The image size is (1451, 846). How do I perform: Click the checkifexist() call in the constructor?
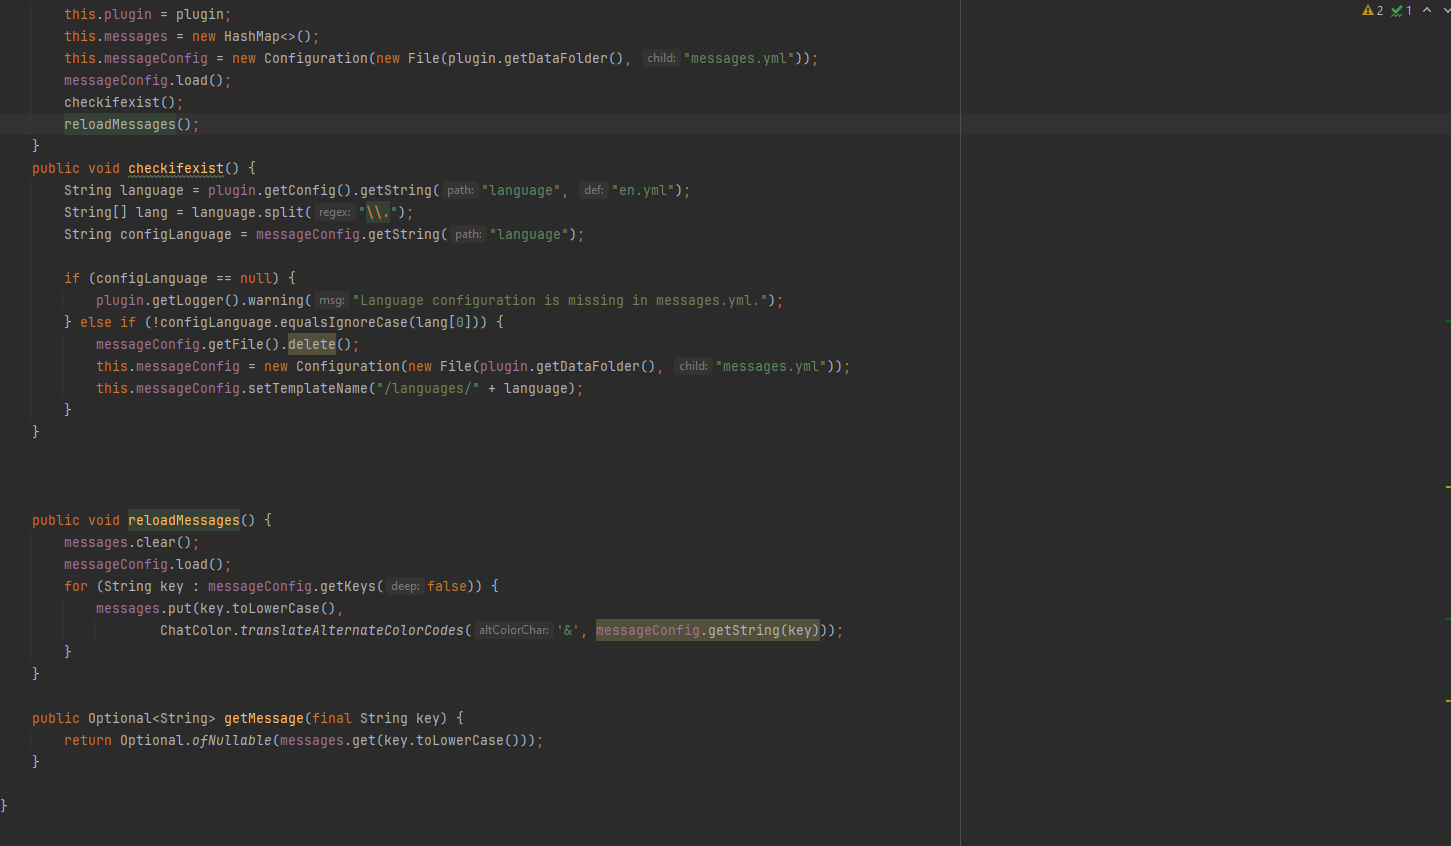[x=124, y=102]
